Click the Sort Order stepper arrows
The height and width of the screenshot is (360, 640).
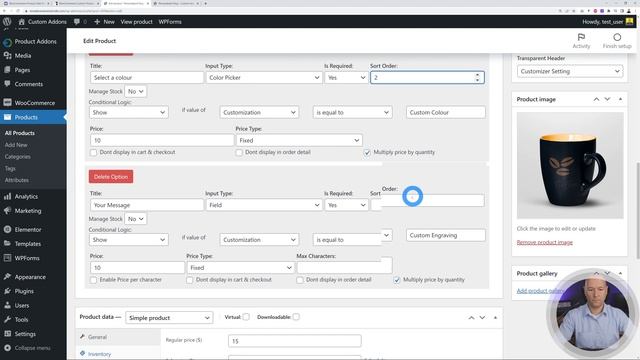click(478, 78)
